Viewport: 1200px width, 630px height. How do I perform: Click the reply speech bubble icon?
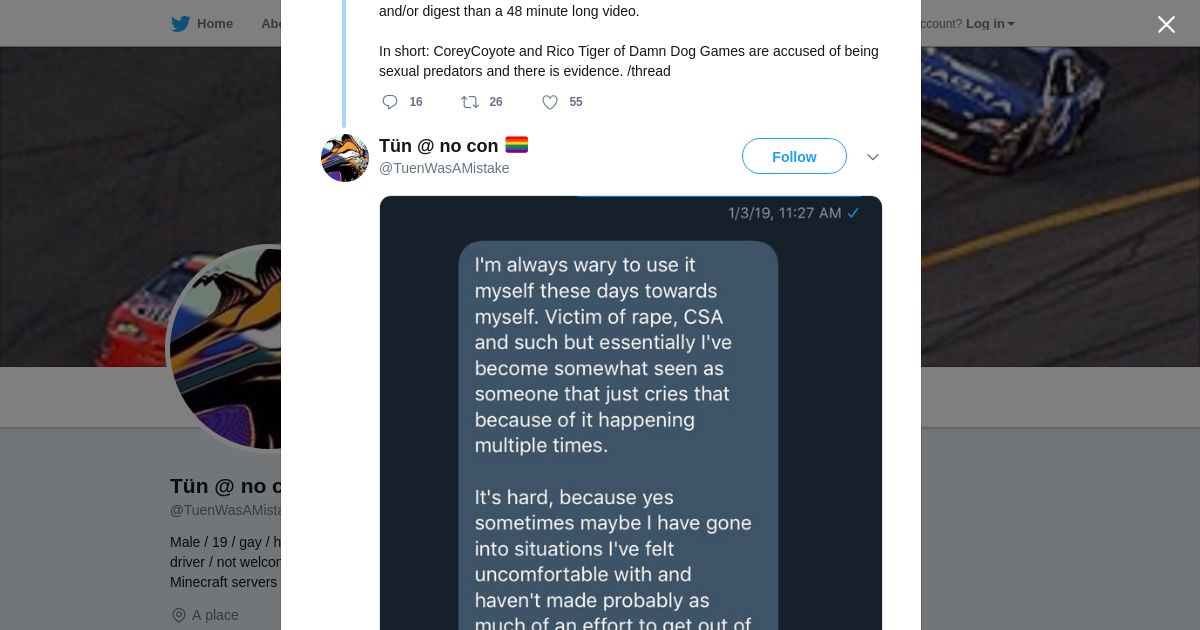[x=390, y=102]
